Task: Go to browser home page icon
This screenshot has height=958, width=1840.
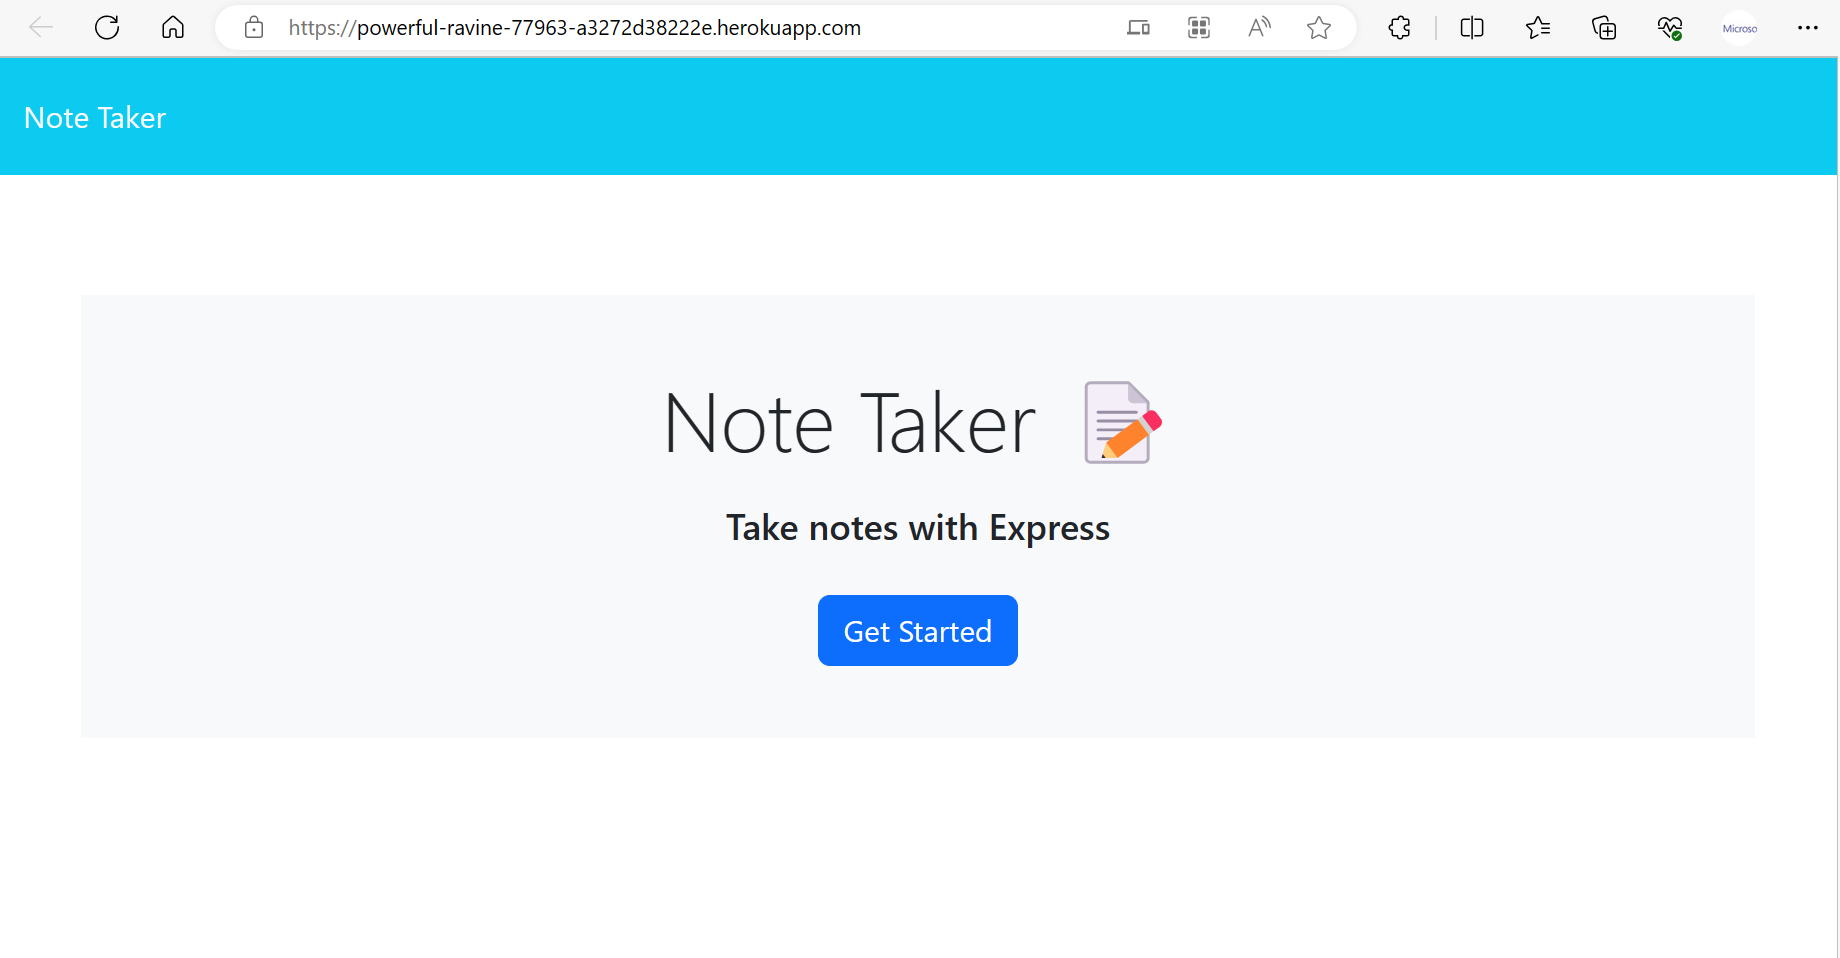Action: (173, 28)
